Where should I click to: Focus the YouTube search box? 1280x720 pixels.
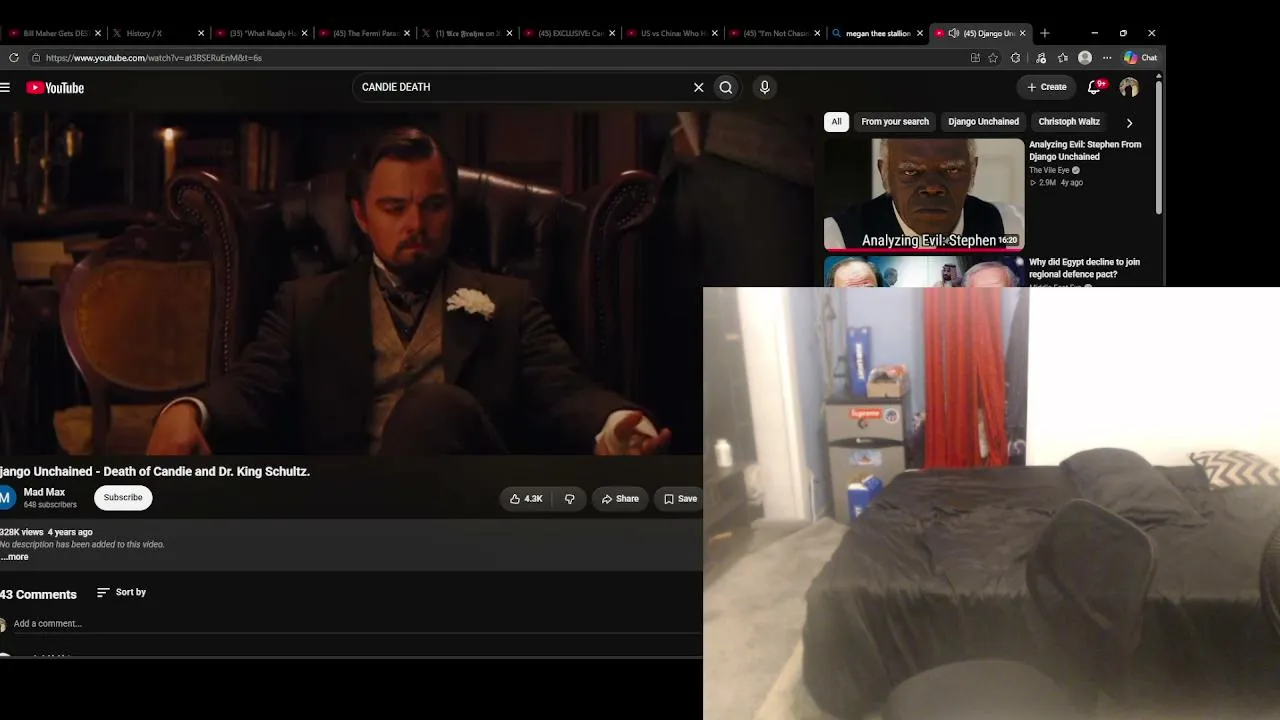coord(524,88)
